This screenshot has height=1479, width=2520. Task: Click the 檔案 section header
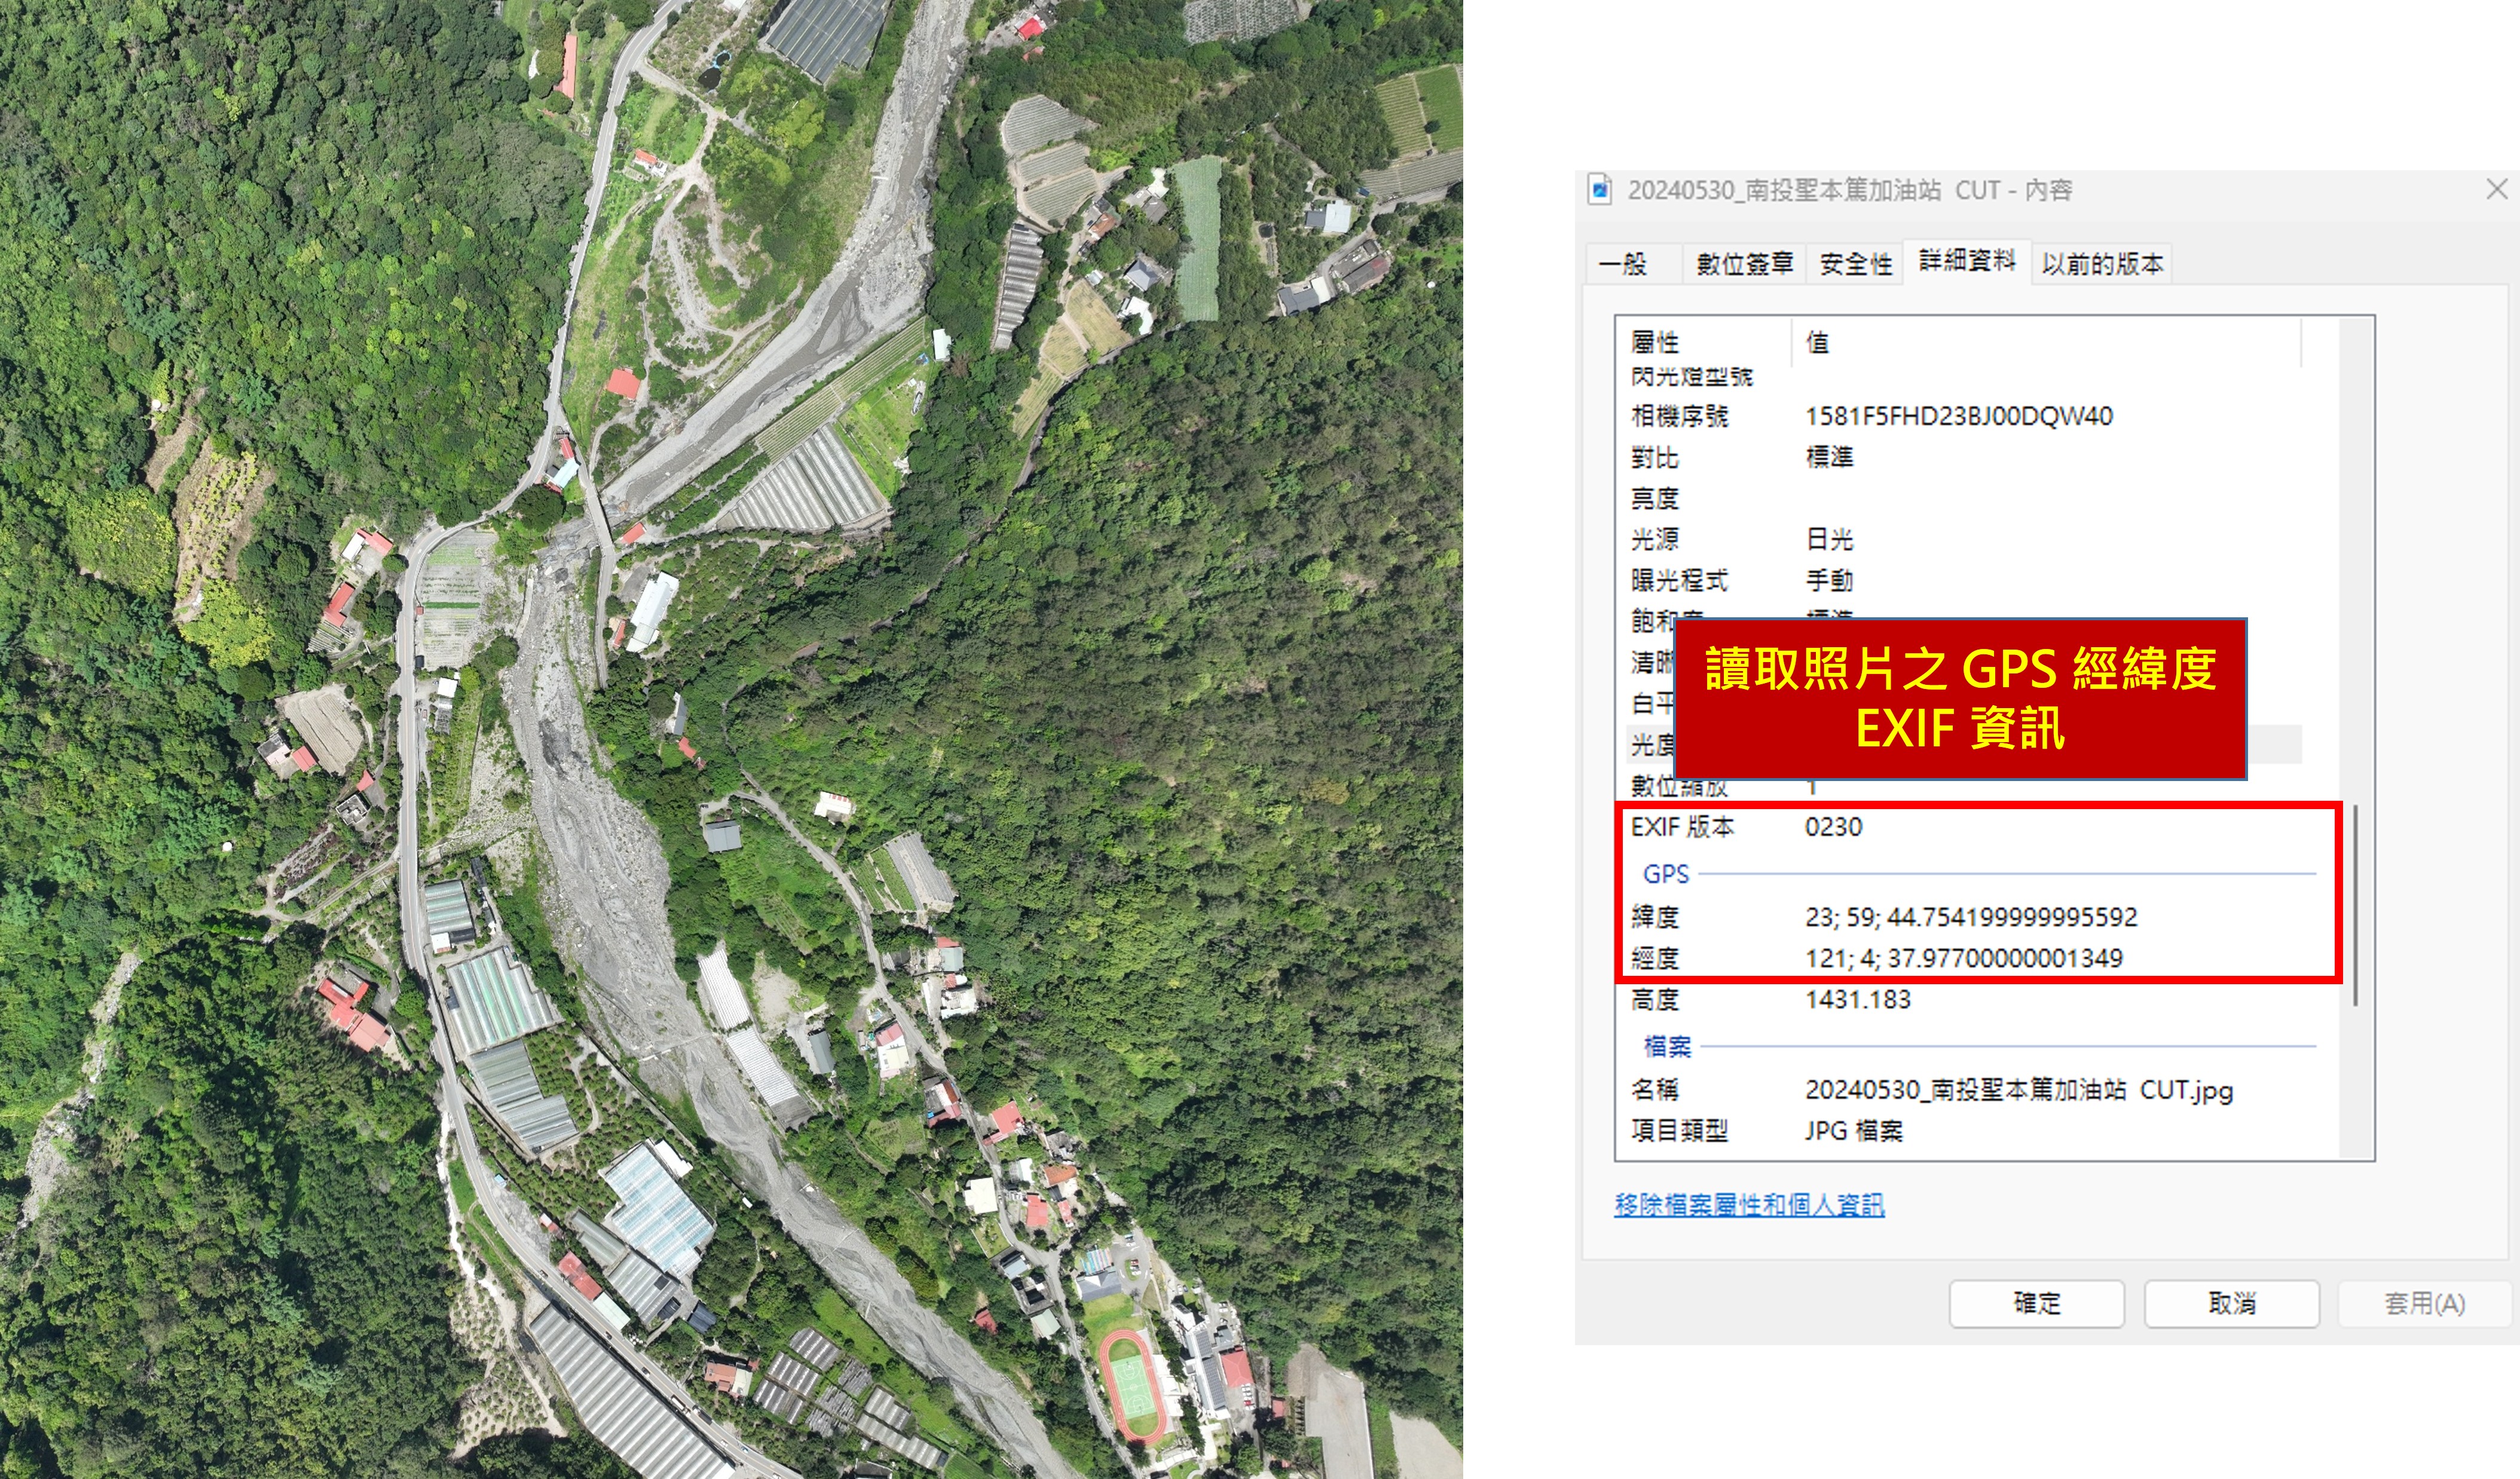click(1667, 1046)
